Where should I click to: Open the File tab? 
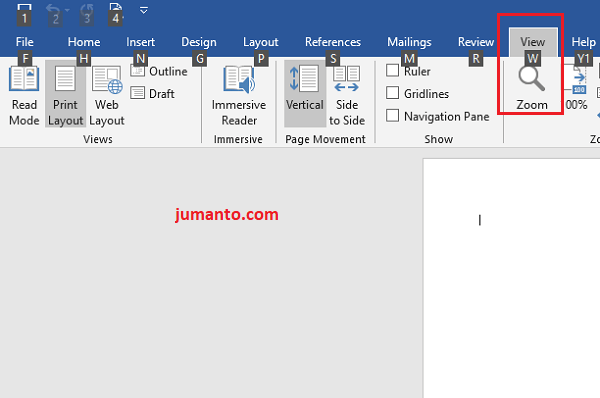pos(24,42)
